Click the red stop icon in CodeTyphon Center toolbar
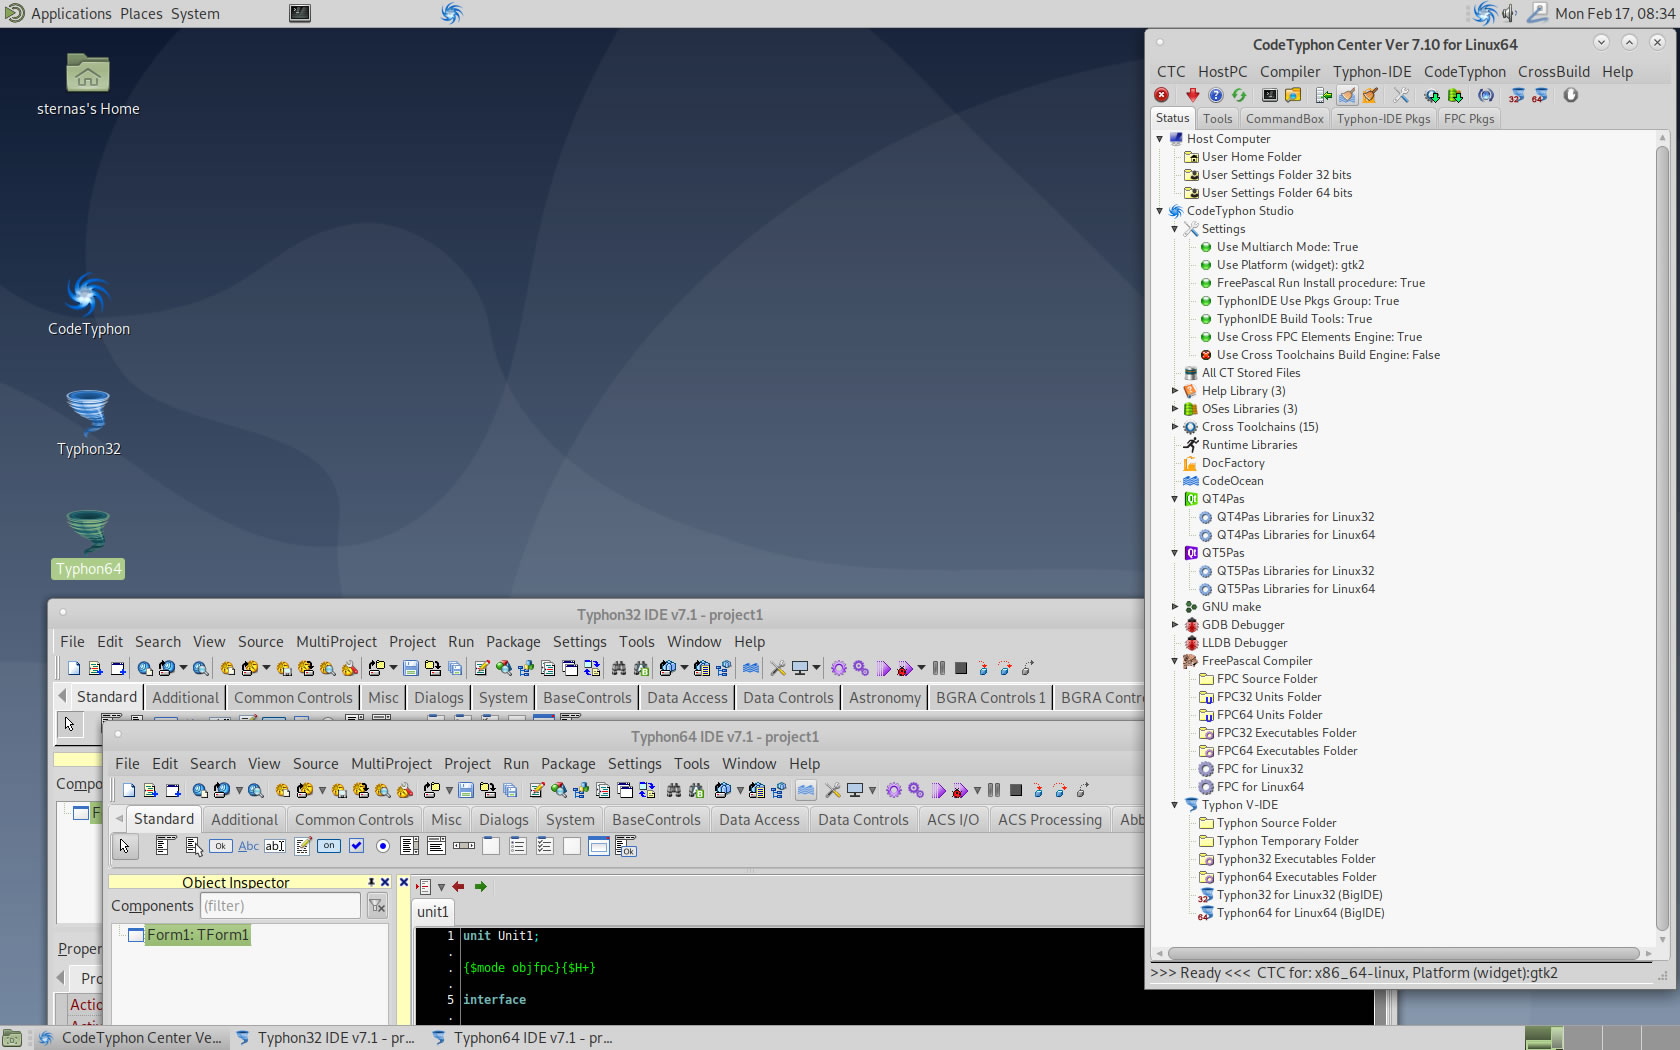 click(x=1161, y=95)
